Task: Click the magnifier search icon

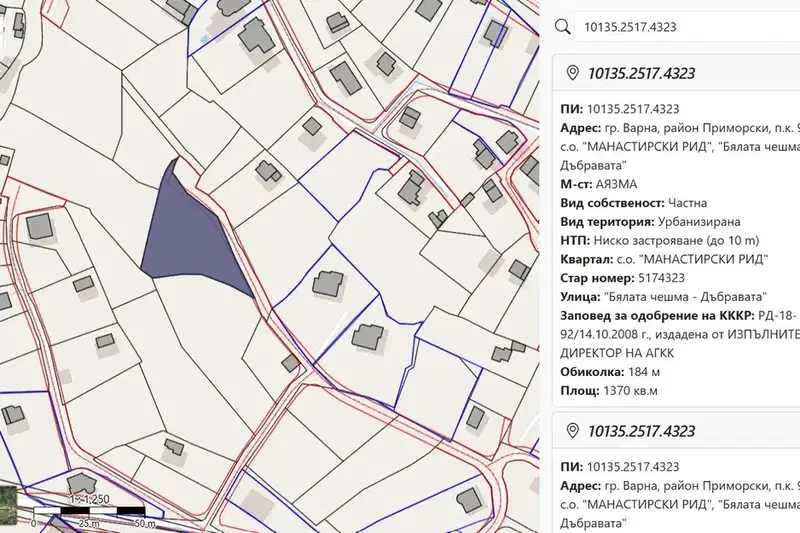Action: coord(562,27)
